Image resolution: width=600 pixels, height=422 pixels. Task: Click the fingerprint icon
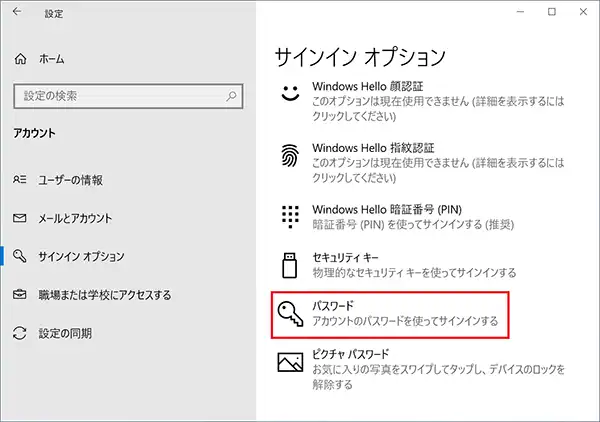tap(290, 155)
